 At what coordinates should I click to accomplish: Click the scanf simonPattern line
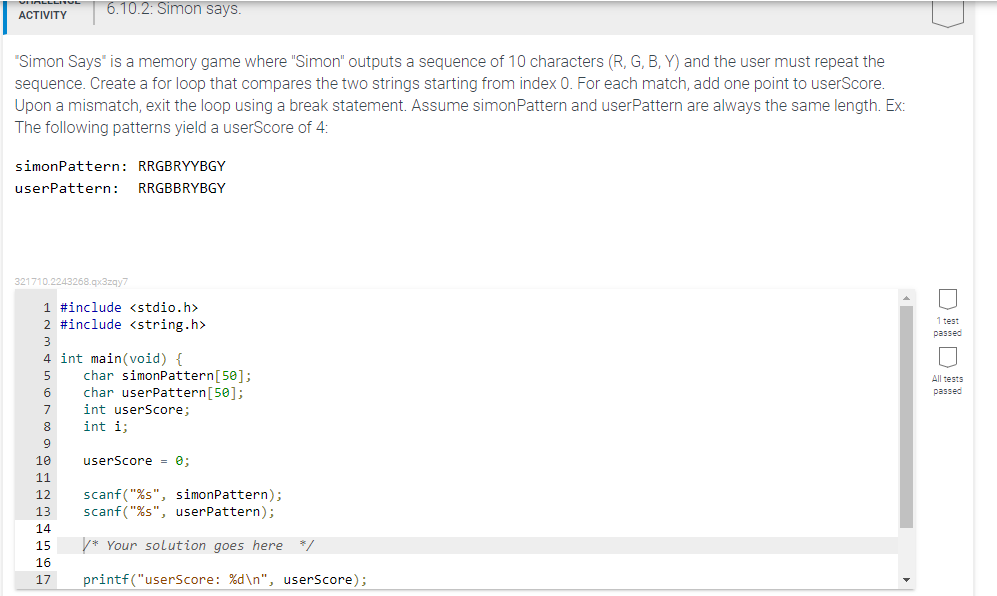click(182, 495)
